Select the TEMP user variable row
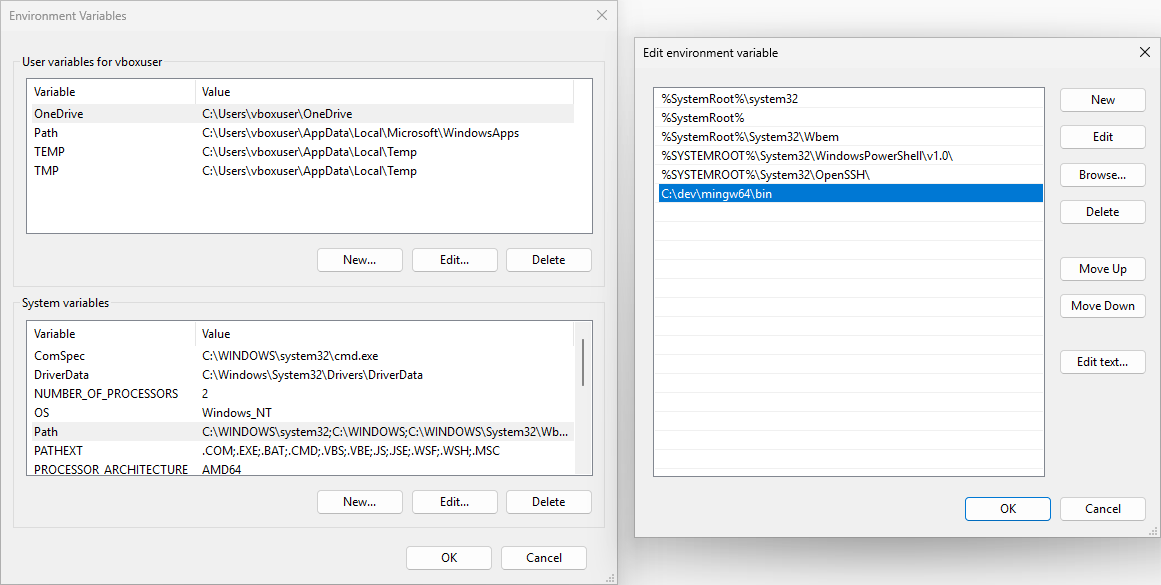Viewport: 1161px width, 585px height. [x=300, y=152]
